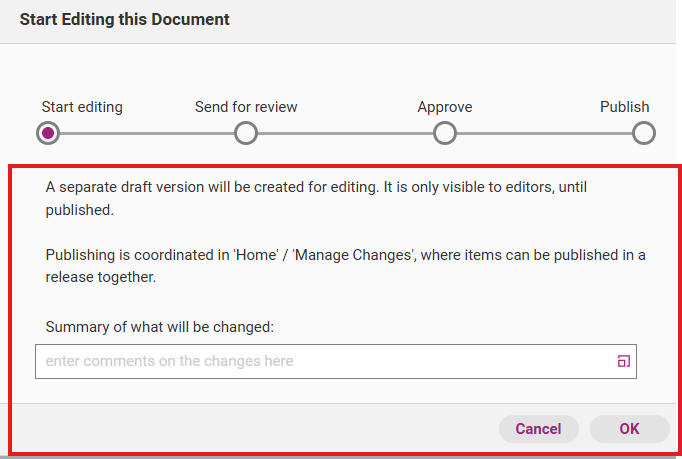Confirm with the OK button
The image size is (682, 459).
pyautogui.click(x=629, y=429)
